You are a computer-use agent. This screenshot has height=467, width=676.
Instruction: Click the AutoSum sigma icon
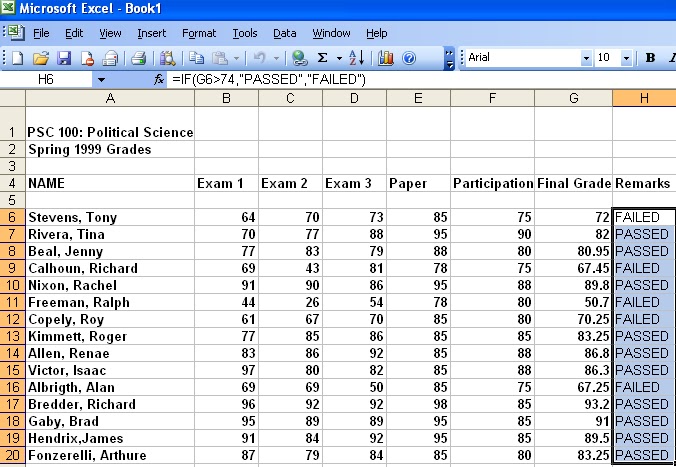point(322,58)
